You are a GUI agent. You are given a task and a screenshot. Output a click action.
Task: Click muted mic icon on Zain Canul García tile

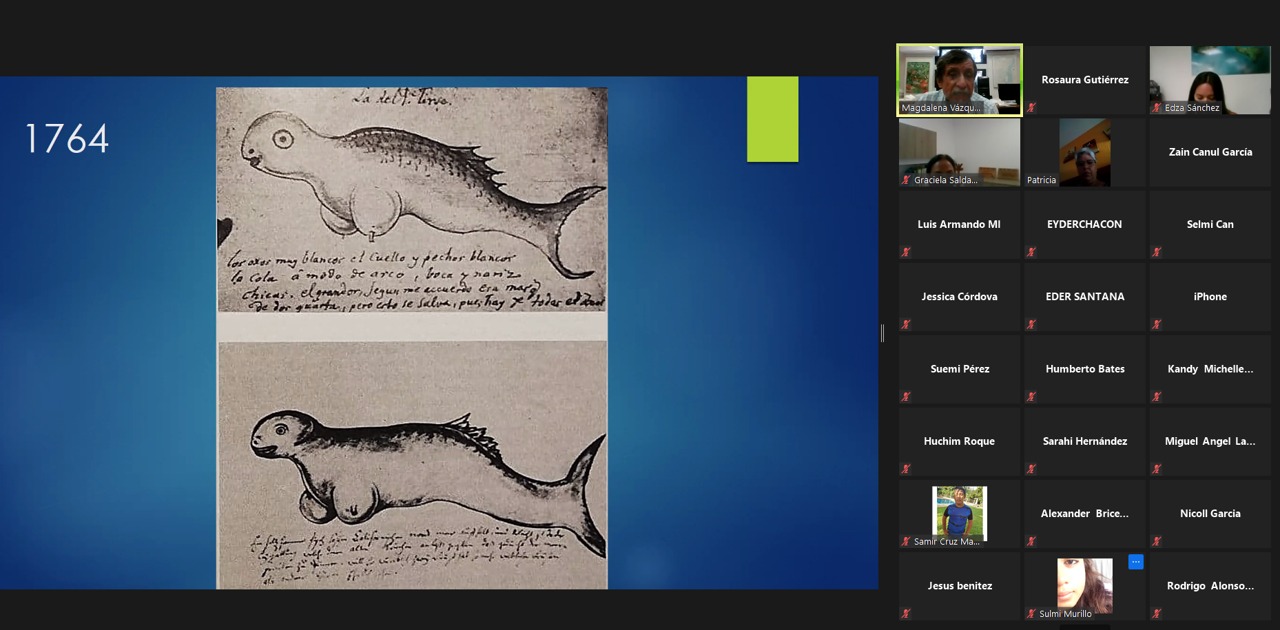point(1156,180)
